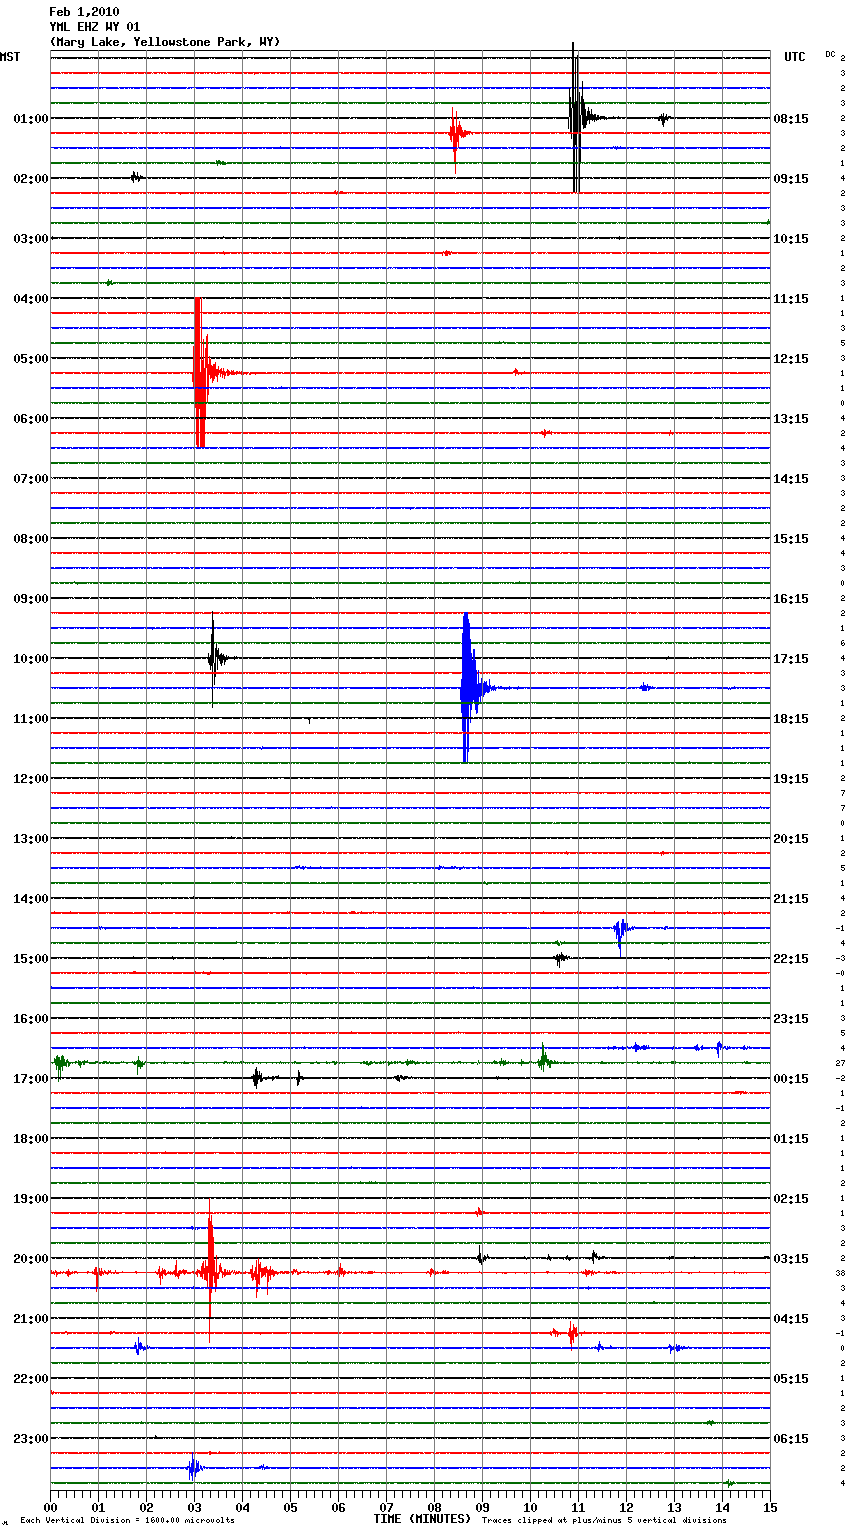Screen dimensions: 850x1534
Task: Click the '19:00' MST hour label
Action: tap(30, 1198)
